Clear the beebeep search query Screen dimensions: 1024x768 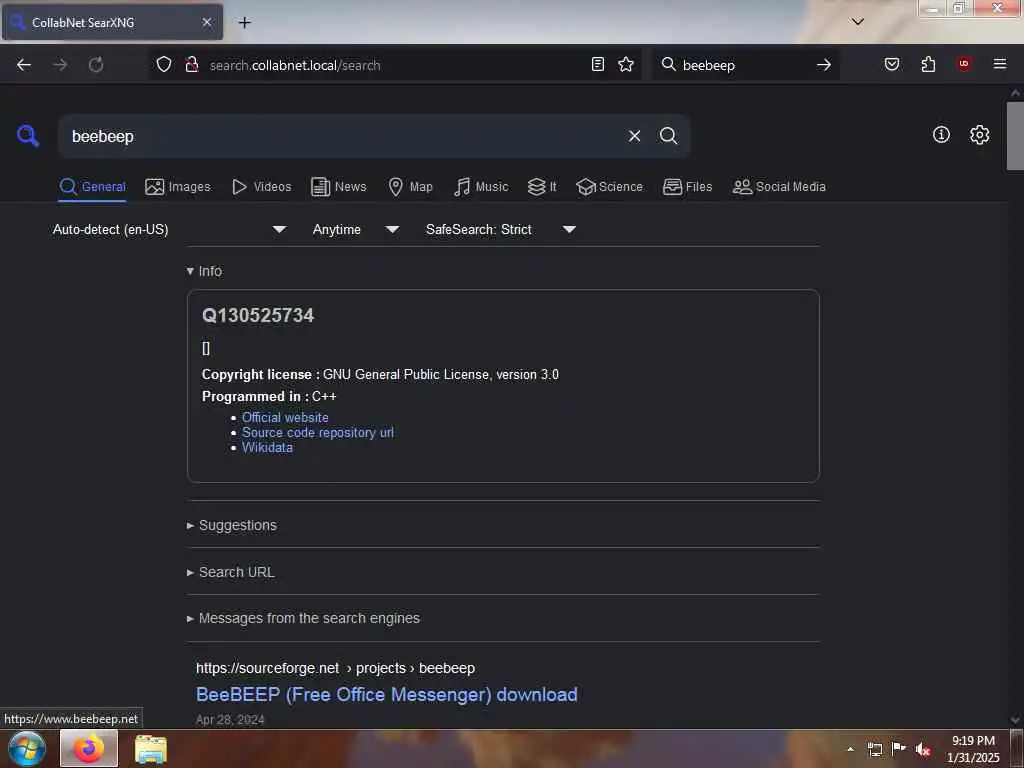634,136
